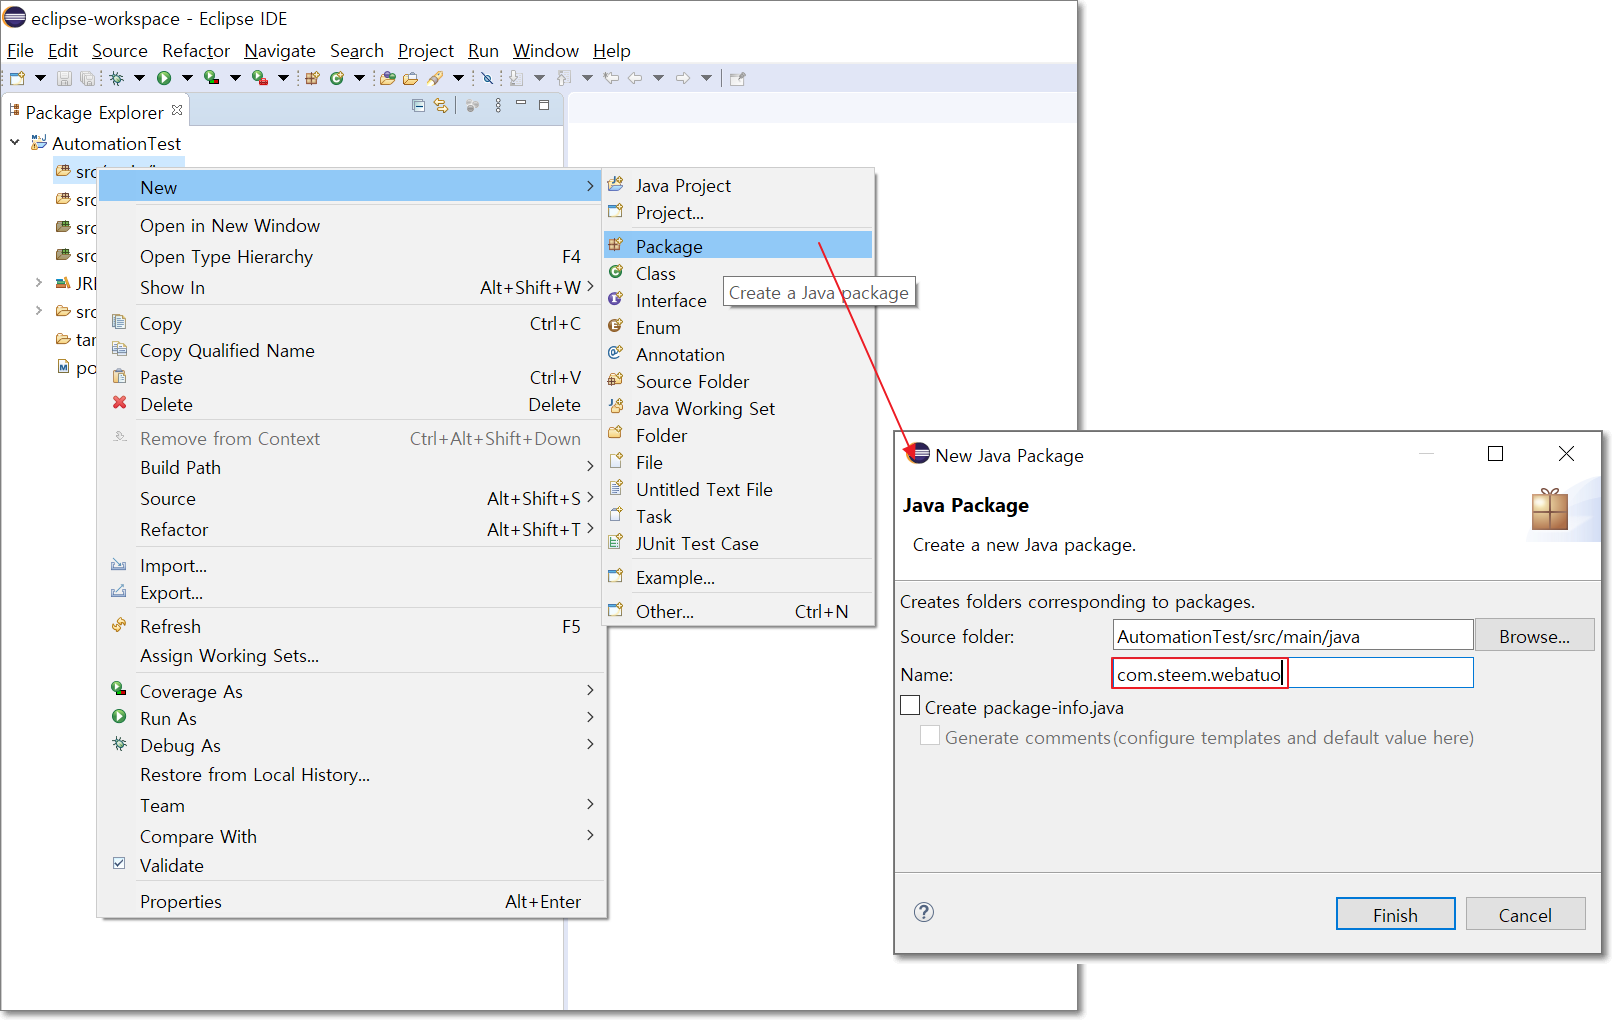Minimize the Package Explorer view
This screenshot has width=1614, height=1020.
(x=521, y=104)
